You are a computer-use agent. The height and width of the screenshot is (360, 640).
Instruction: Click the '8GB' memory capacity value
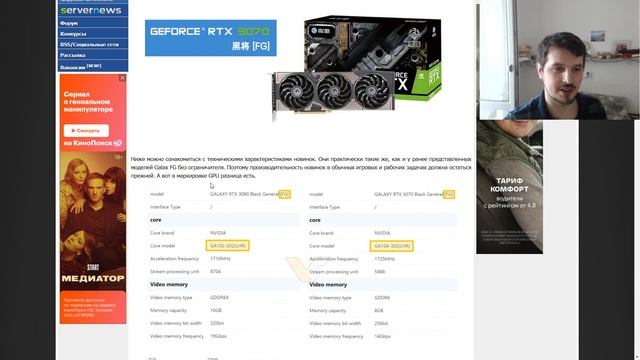pos(379,311)
